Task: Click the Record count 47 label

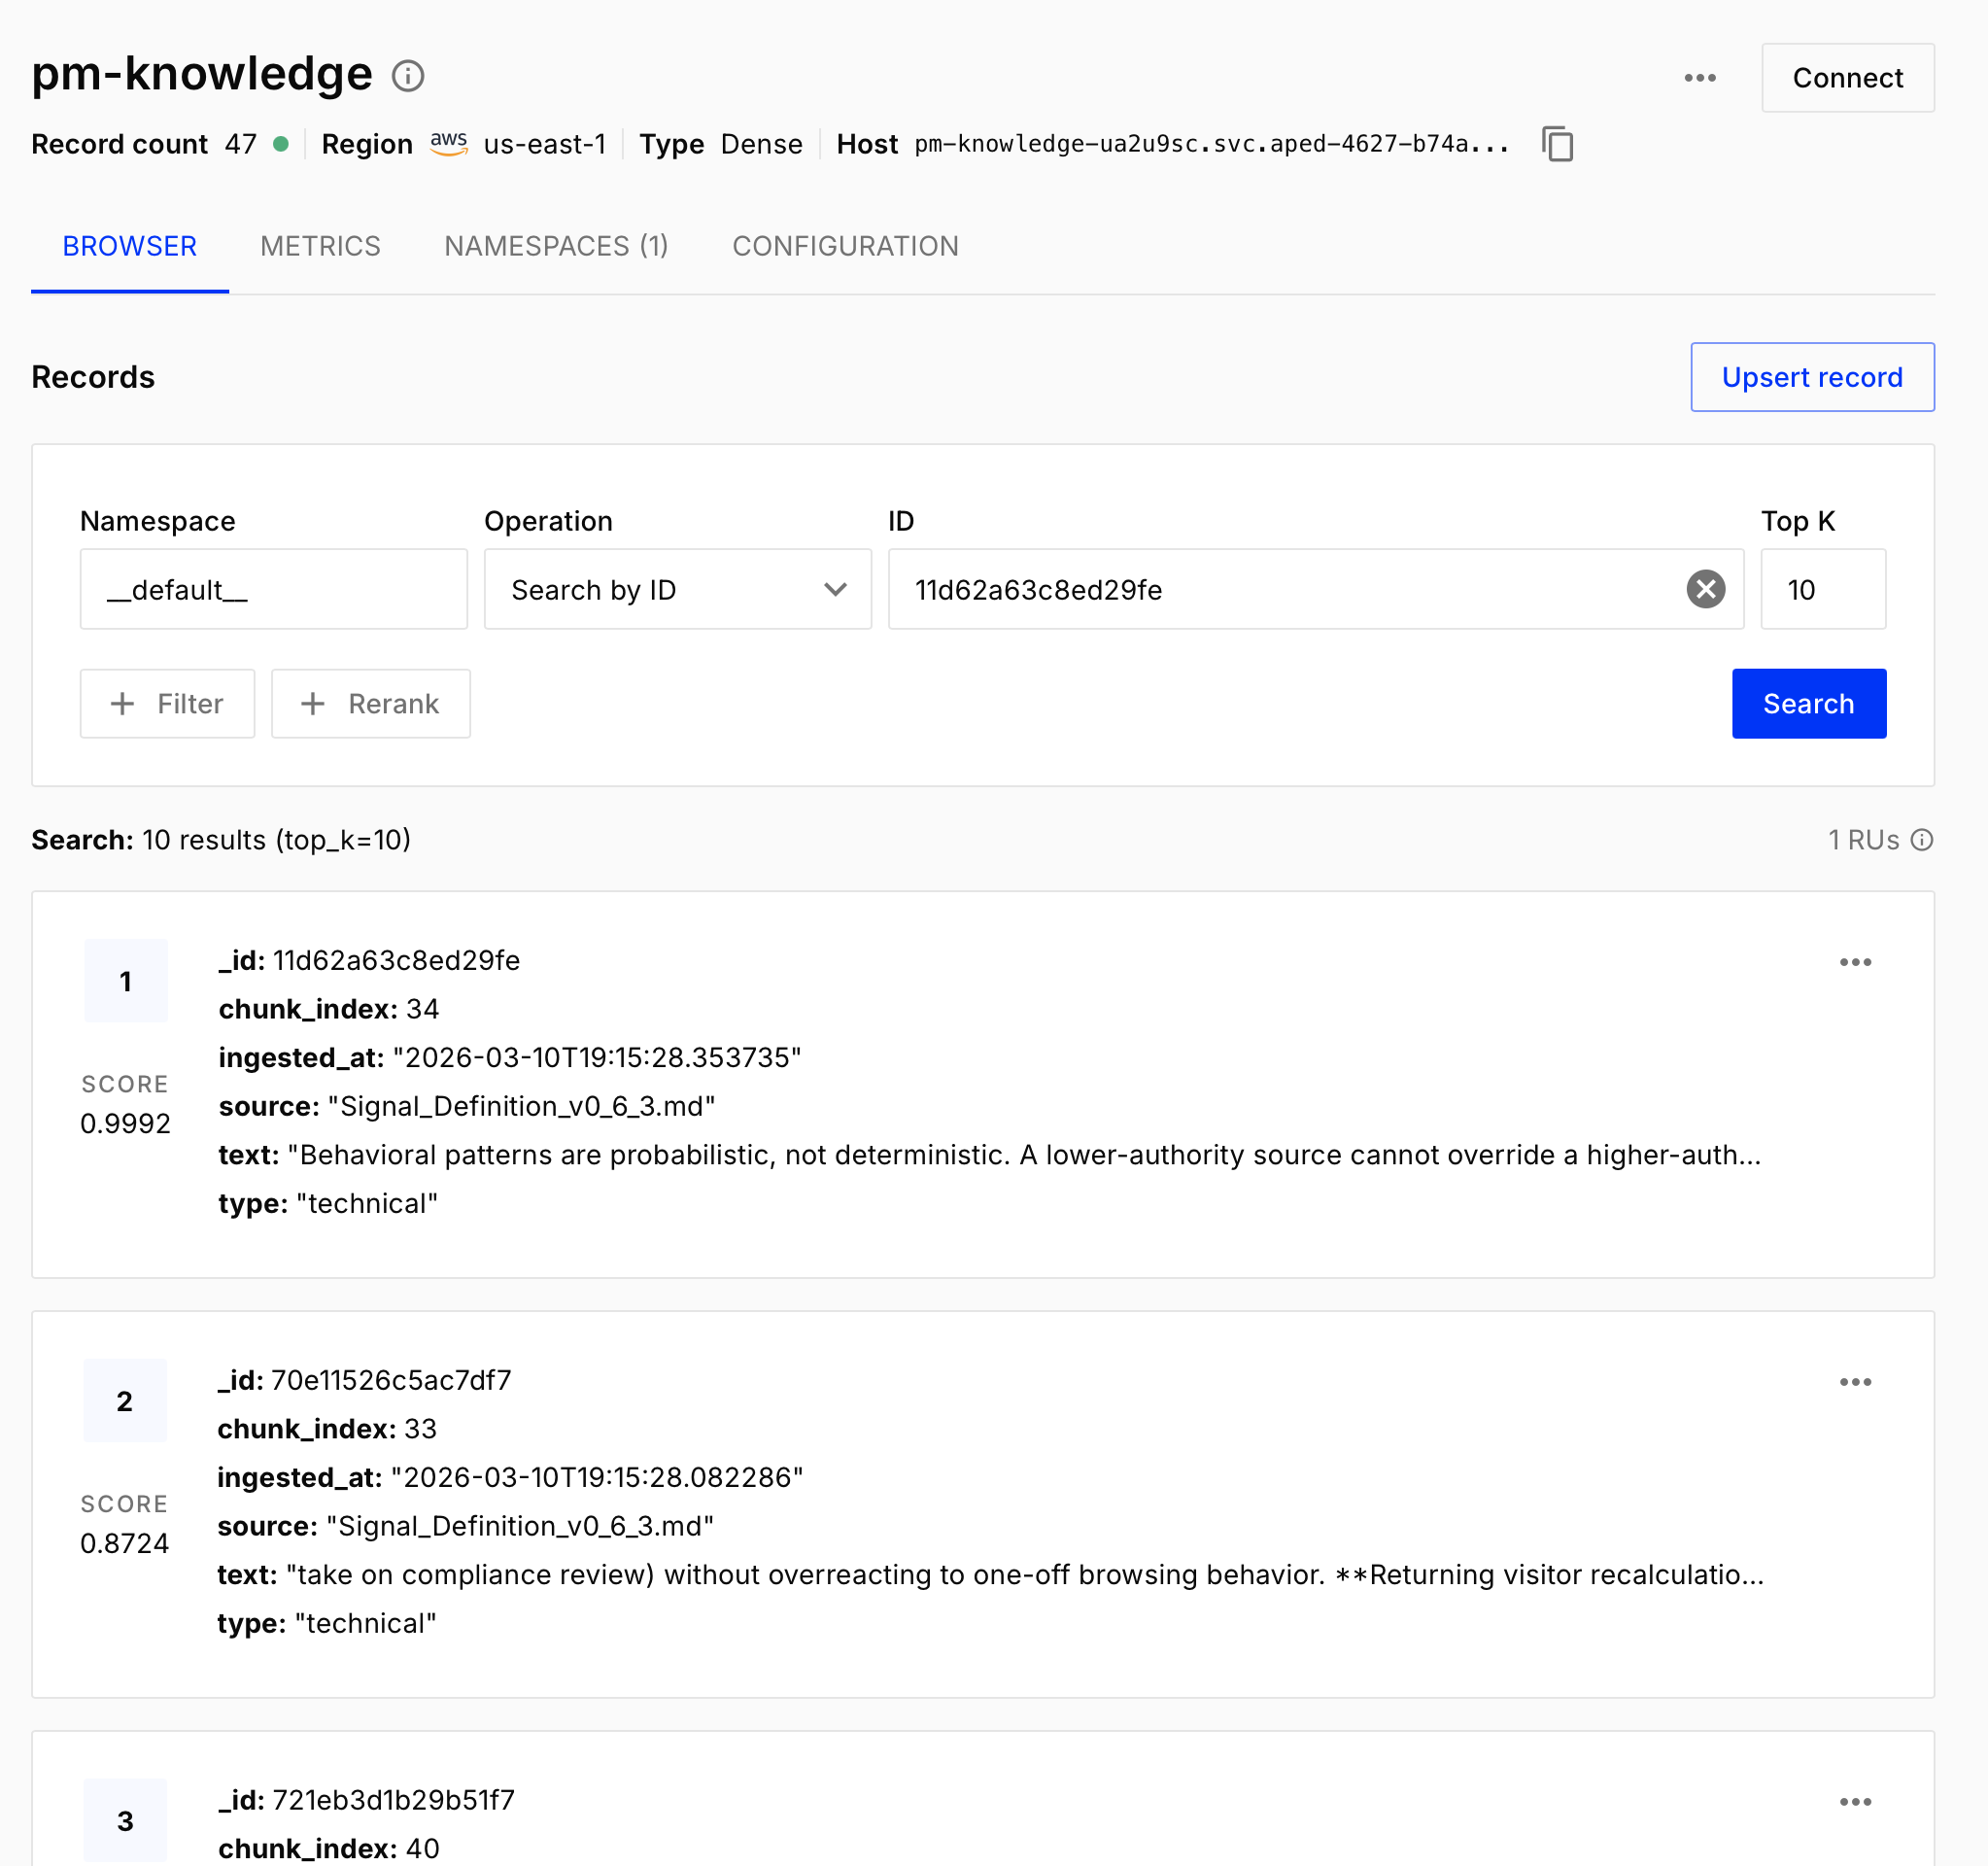Action: click(144, 144)
